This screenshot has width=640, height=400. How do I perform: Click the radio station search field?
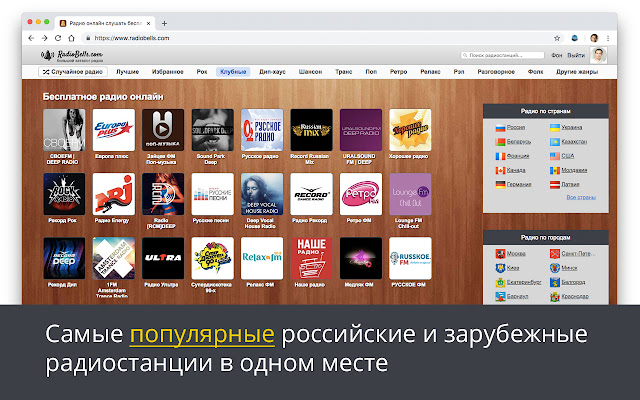point(503,55)
